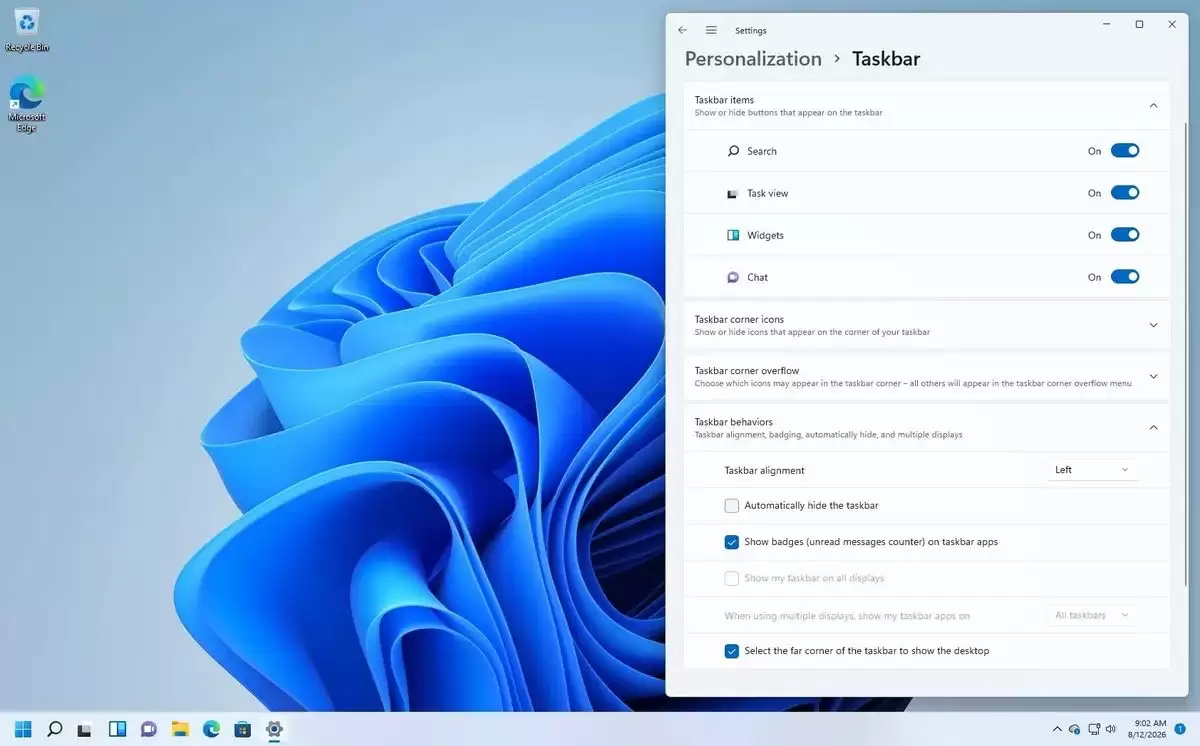Click the Search magnifier icon in Taskbar items

[733, 151]
